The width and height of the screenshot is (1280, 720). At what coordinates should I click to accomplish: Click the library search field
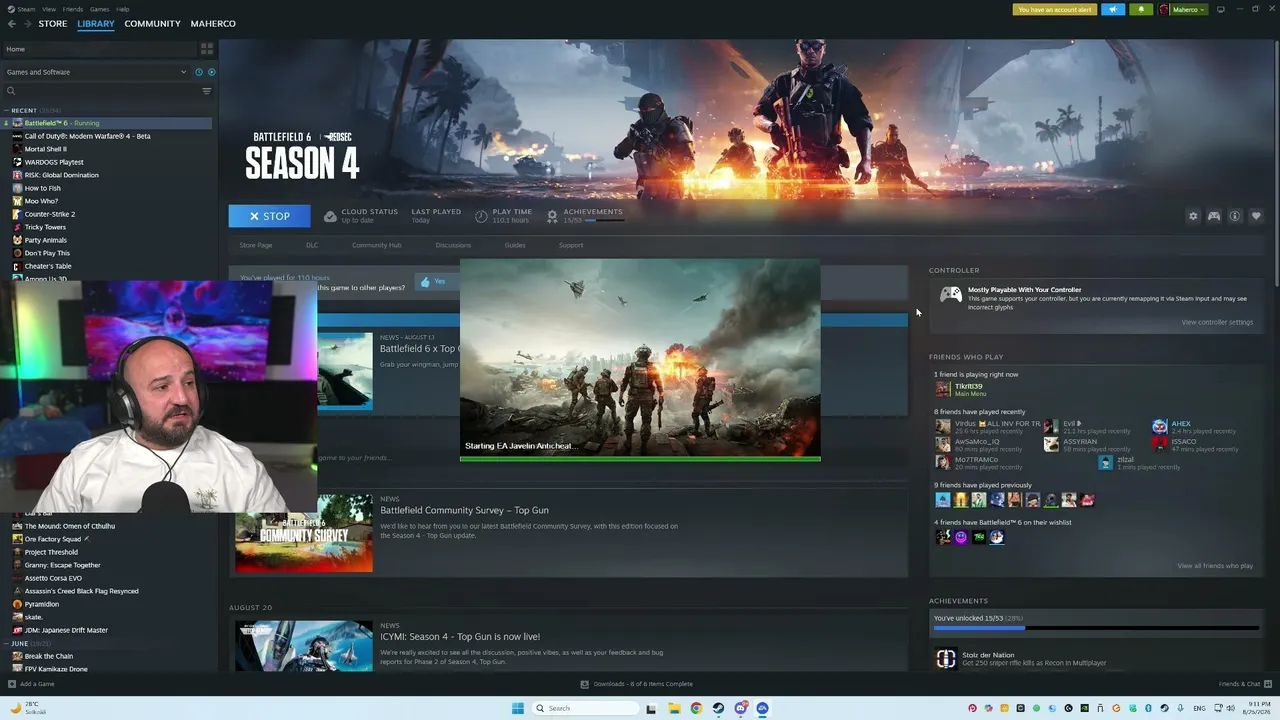(x=103, y=91)
